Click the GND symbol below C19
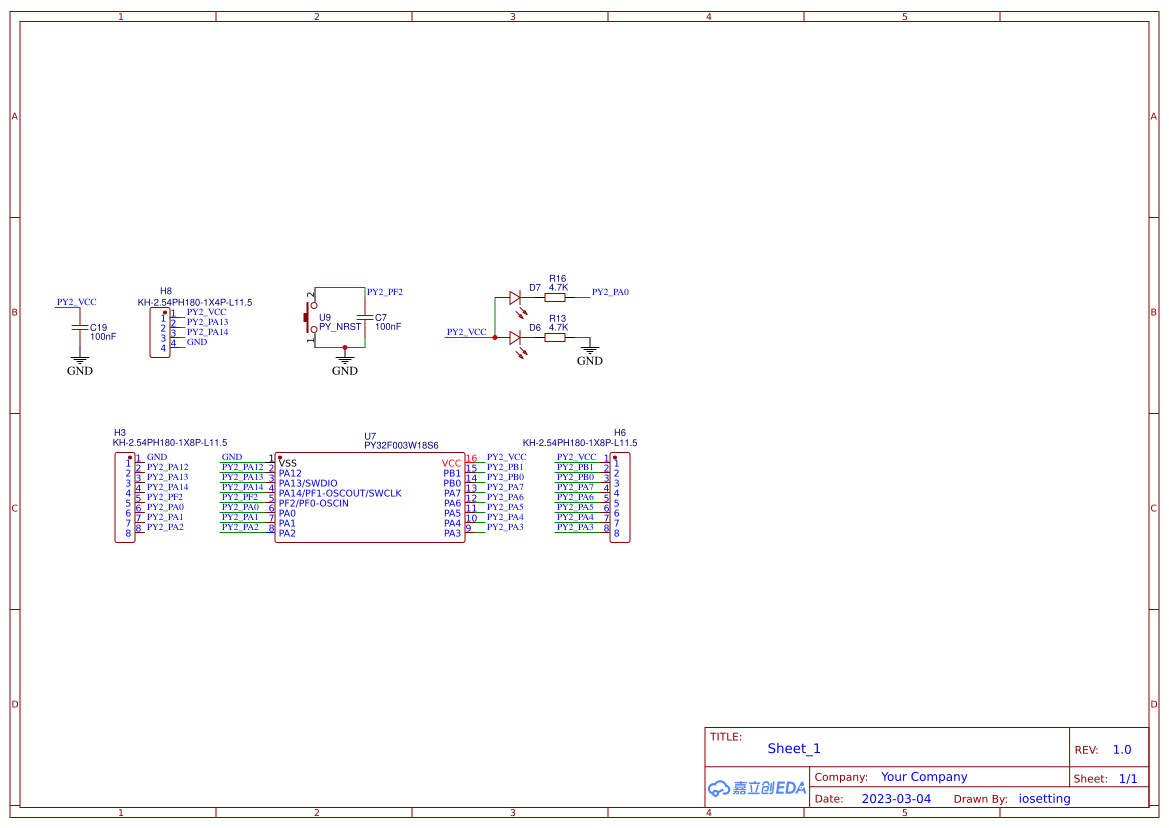1169x828 pixels. [x=80, y=366]
